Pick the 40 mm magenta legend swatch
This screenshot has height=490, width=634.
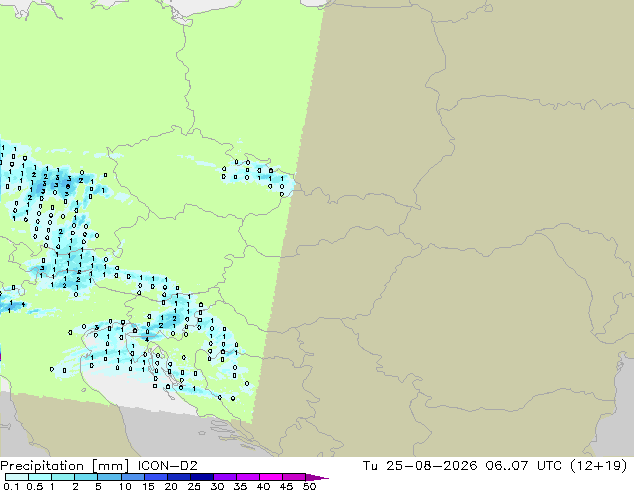(271, 477)
